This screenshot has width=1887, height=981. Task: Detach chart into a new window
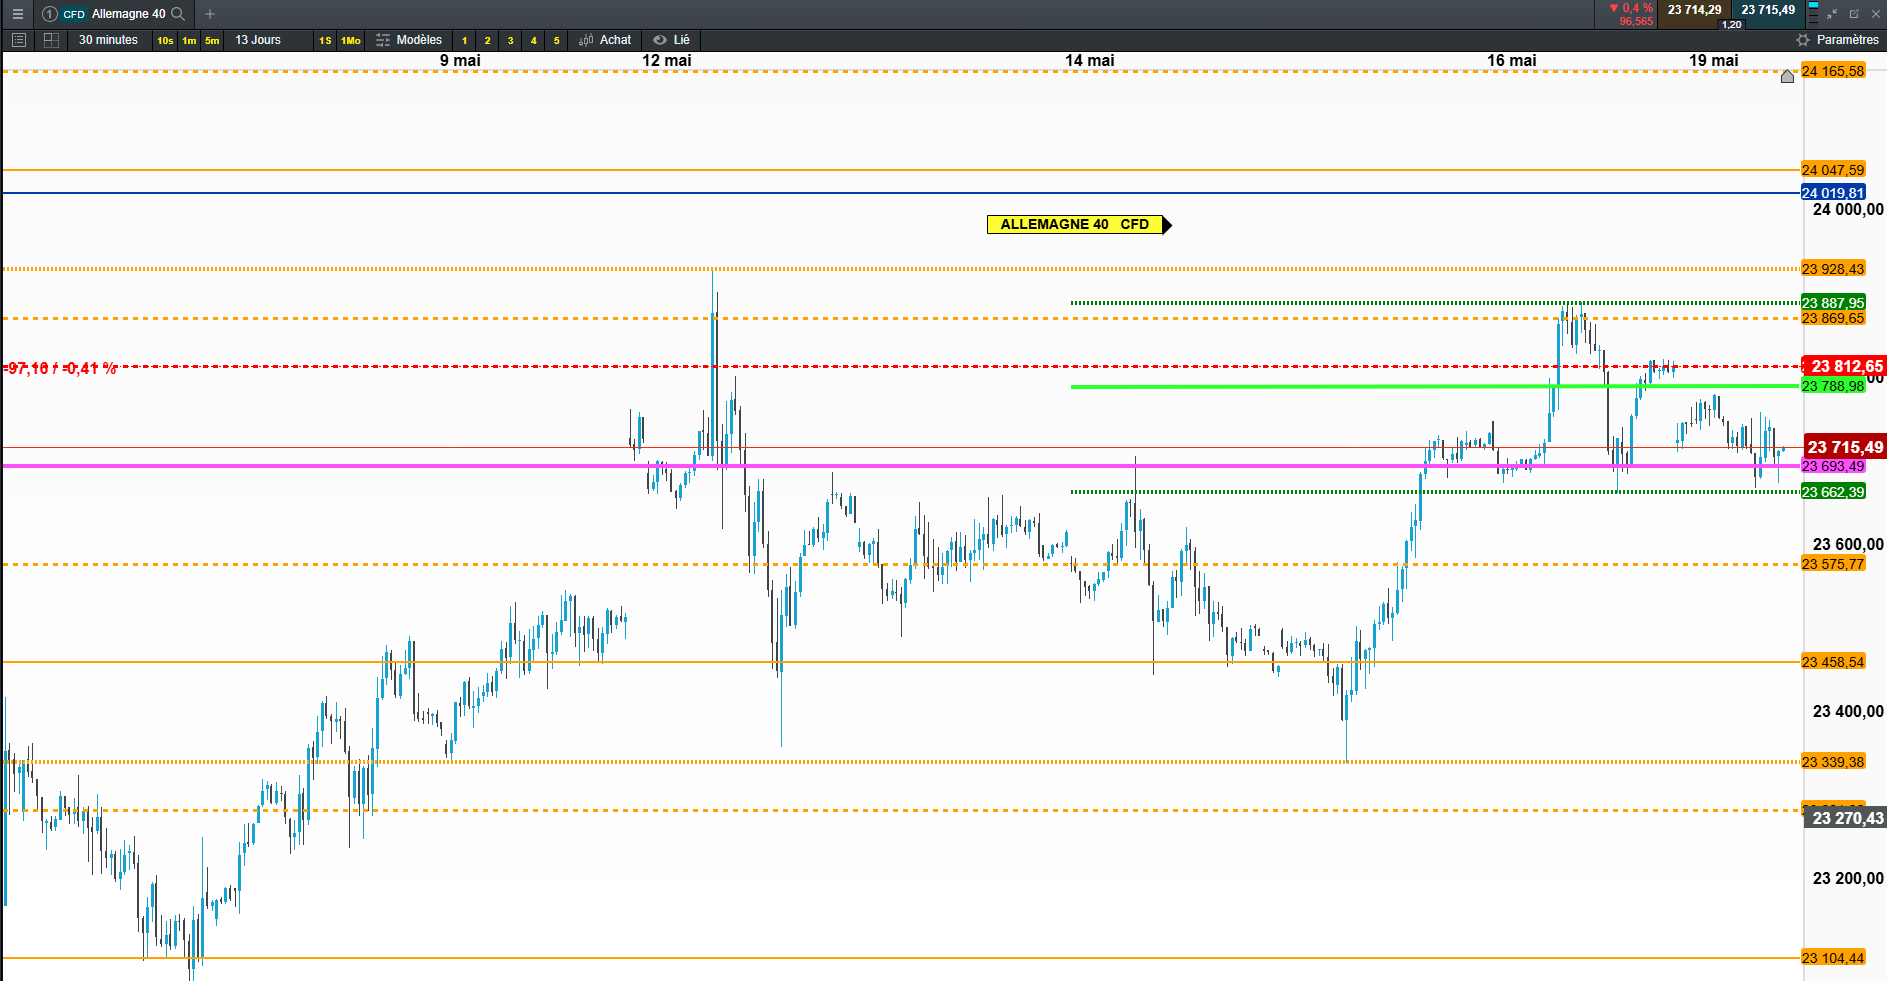(1854, 14)
